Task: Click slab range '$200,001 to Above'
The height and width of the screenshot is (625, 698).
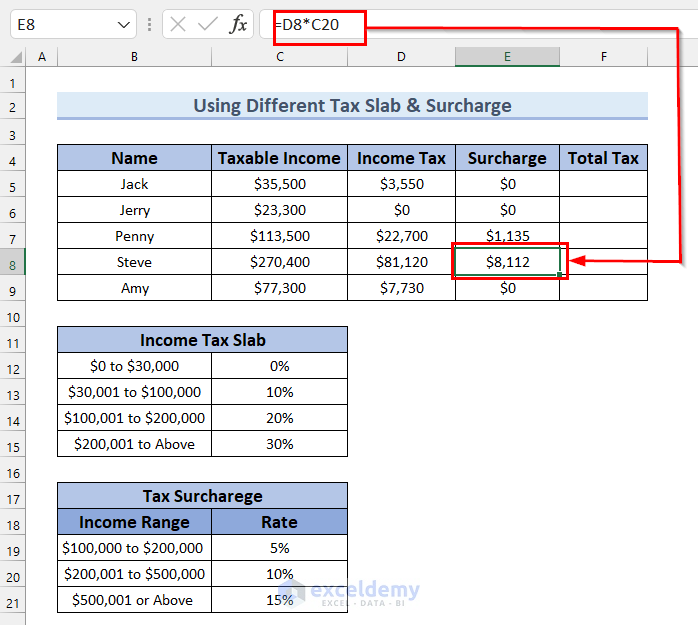Action: pyautogui.click(x=134, y=444)
